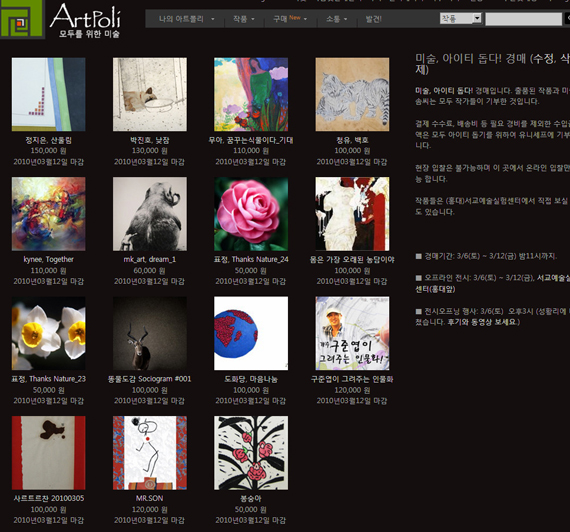Viewport: 570px width, 532px height.
Task: Click the ArtPoli green square logo
Action: 22,19
